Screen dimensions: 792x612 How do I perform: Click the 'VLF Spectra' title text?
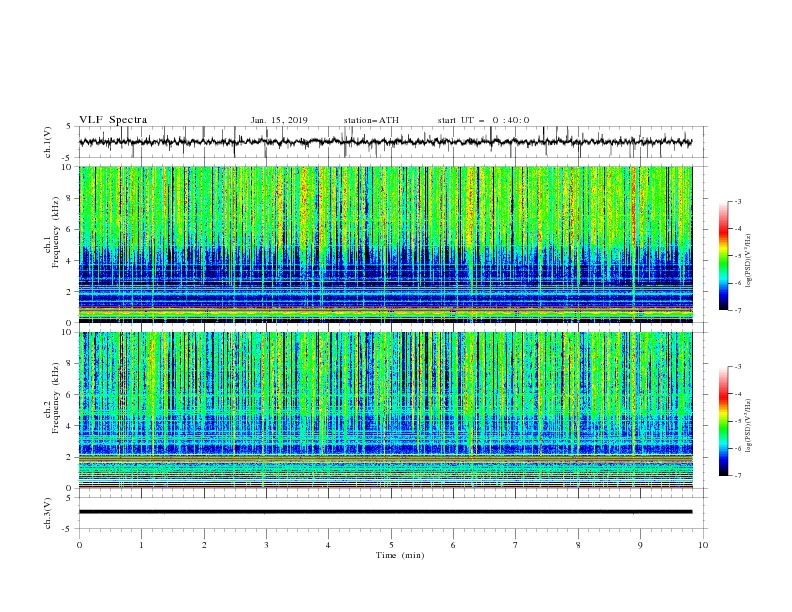tap(113, 120)
